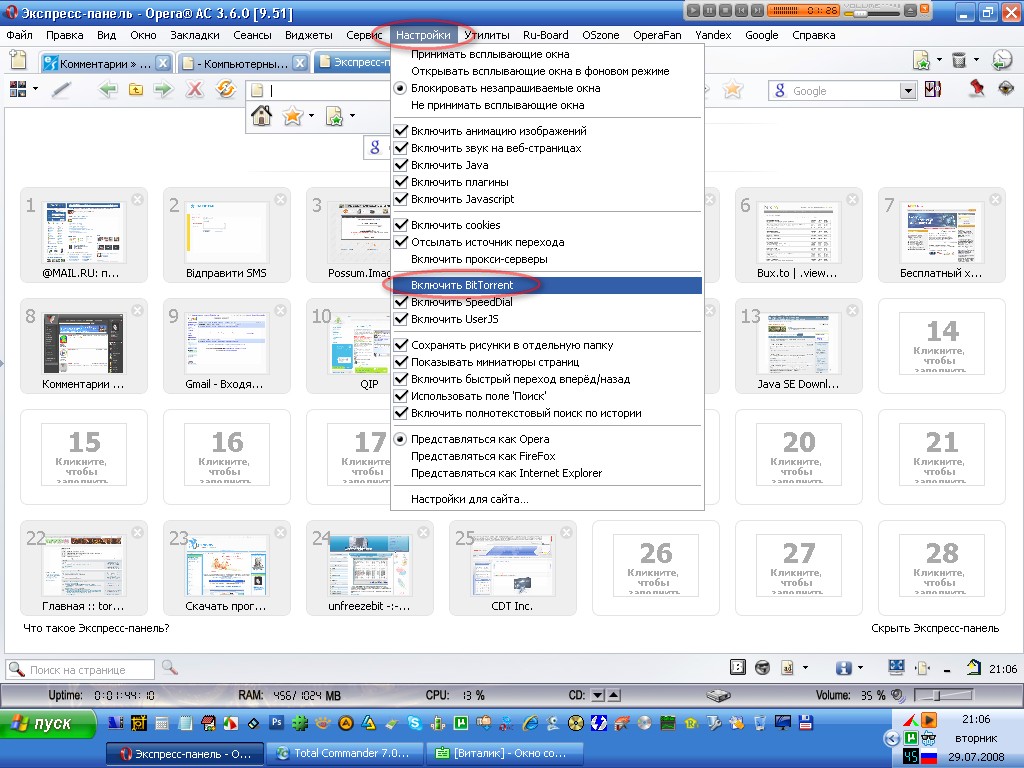
Task: Click the pale star right of the settings menu
Action: pyautogui.click(x=733, y=89)
